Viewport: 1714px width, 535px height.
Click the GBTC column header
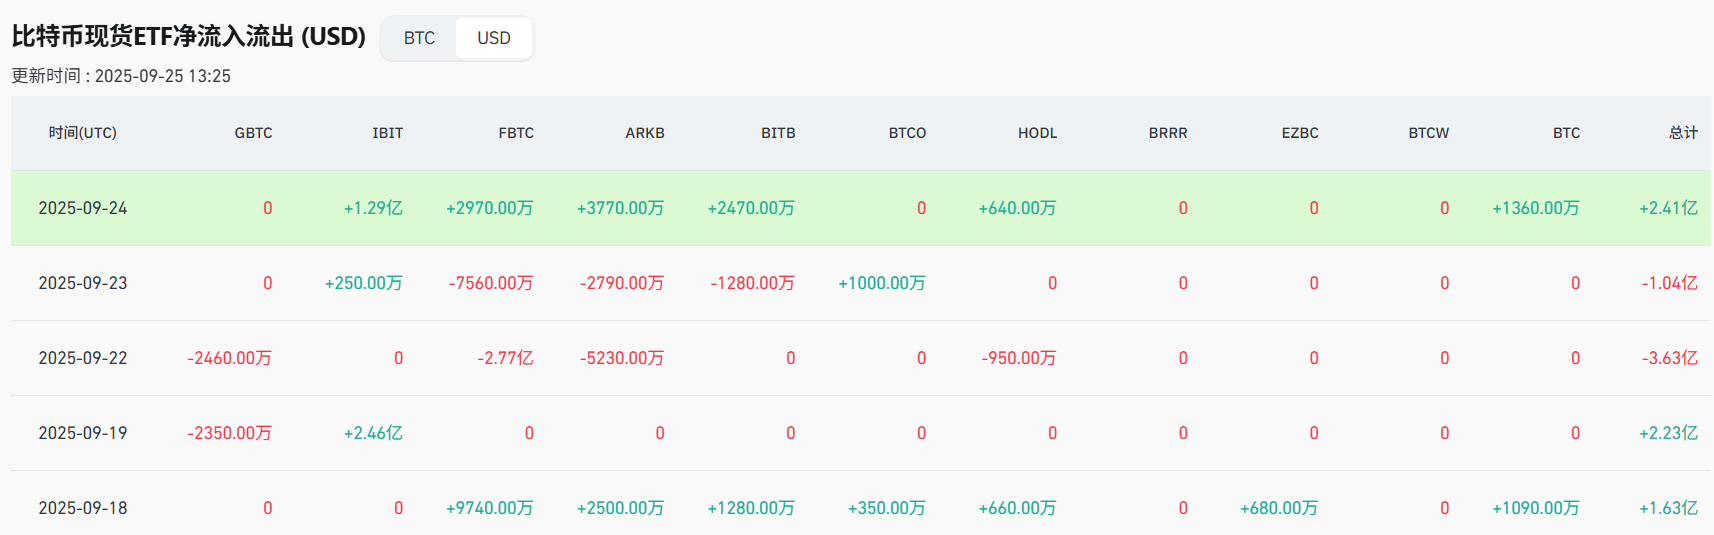tap(253, 133)
